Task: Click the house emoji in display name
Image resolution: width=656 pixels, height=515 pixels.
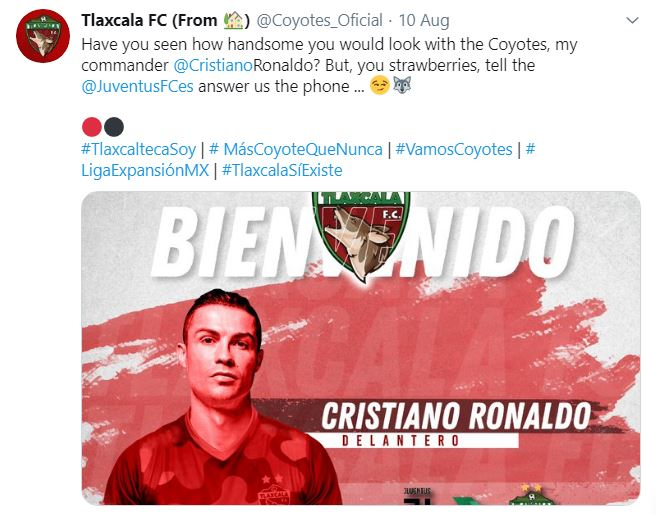Action: [x=233, y=20]
